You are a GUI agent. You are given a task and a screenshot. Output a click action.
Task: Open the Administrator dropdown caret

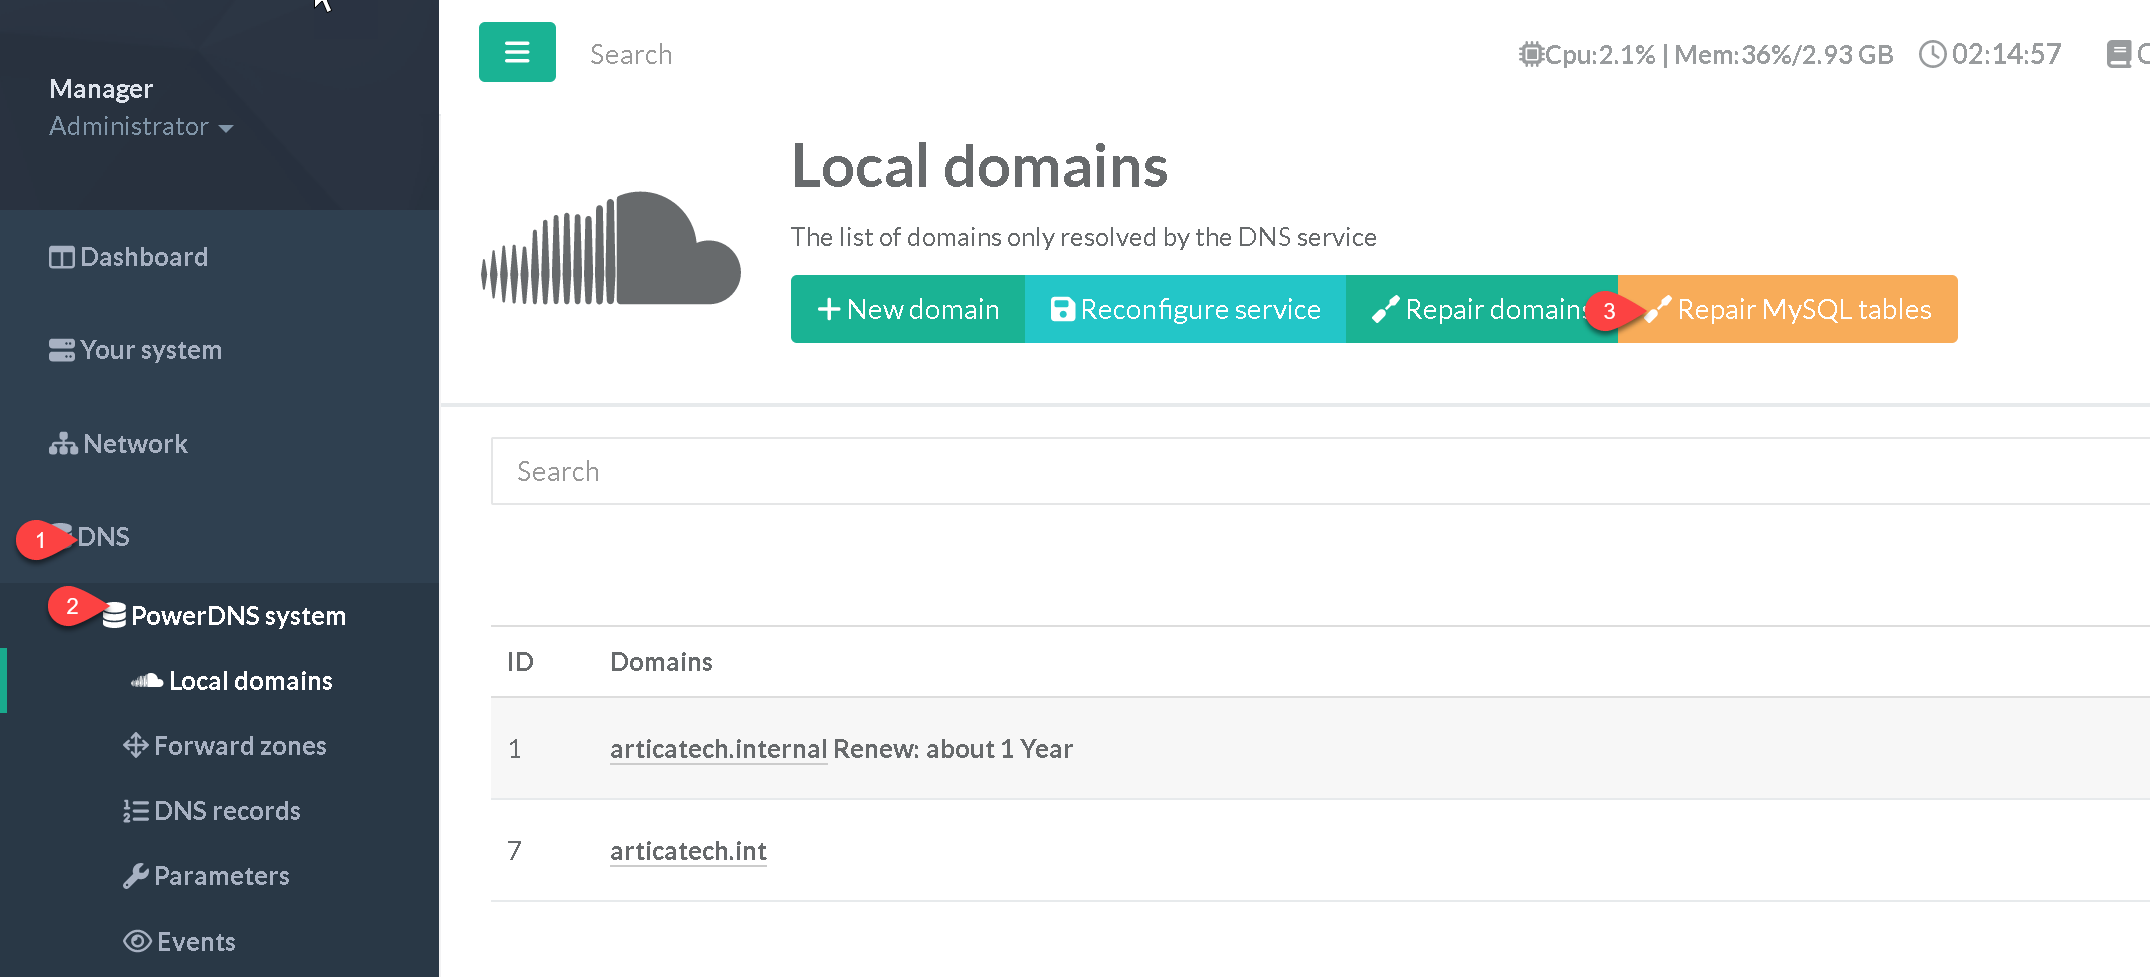click(x=226, y=128)
